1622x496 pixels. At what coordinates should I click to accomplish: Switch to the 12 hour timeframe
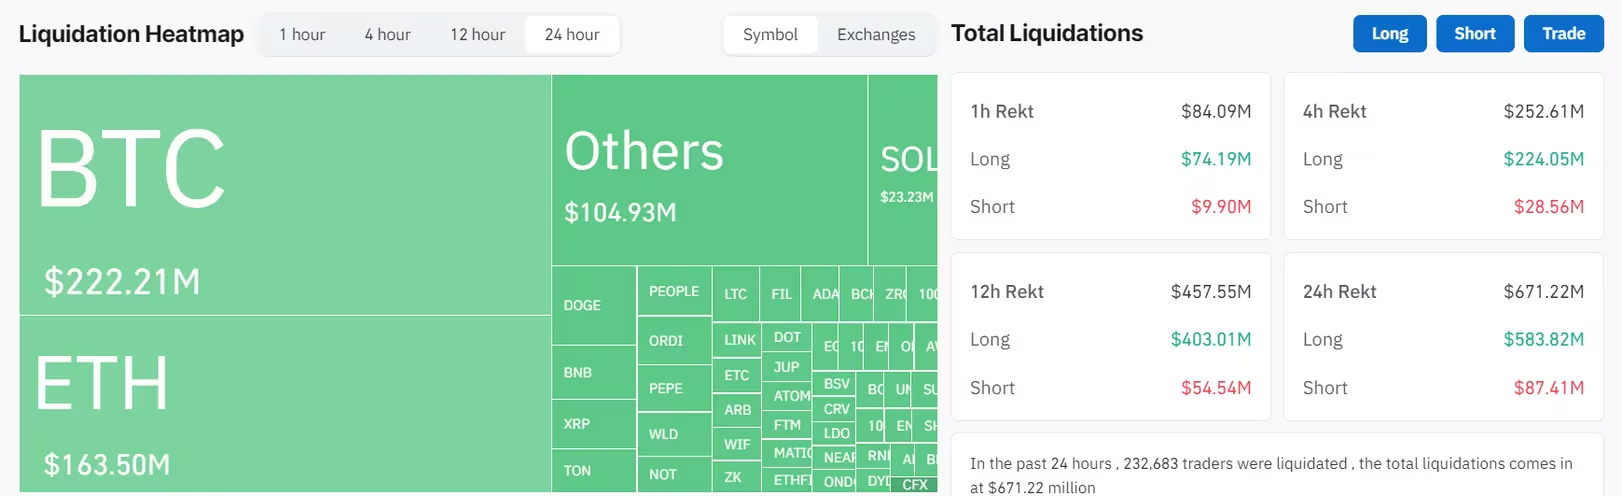477,35
